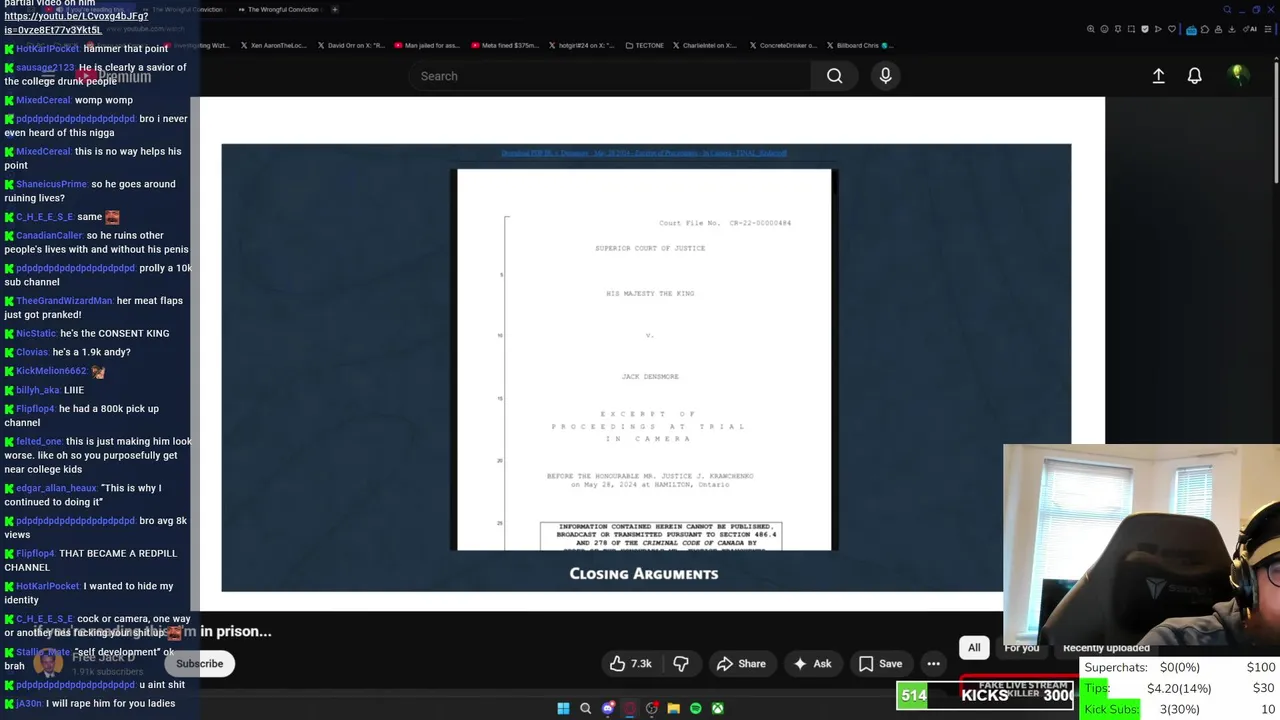Subscribe to the Free Jack D channel

click(200, 664)
